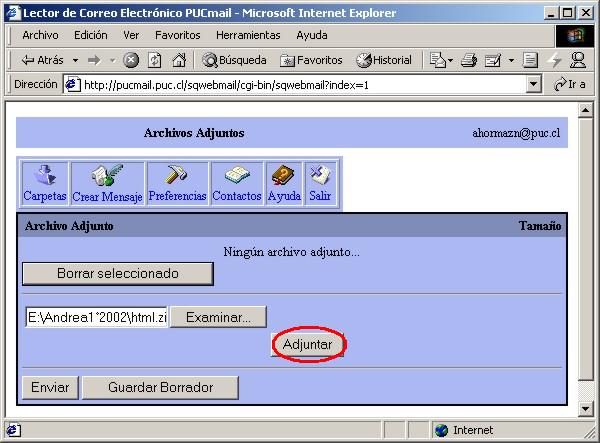
Task: Click the attachment file path field
Action: pos(96,317)
